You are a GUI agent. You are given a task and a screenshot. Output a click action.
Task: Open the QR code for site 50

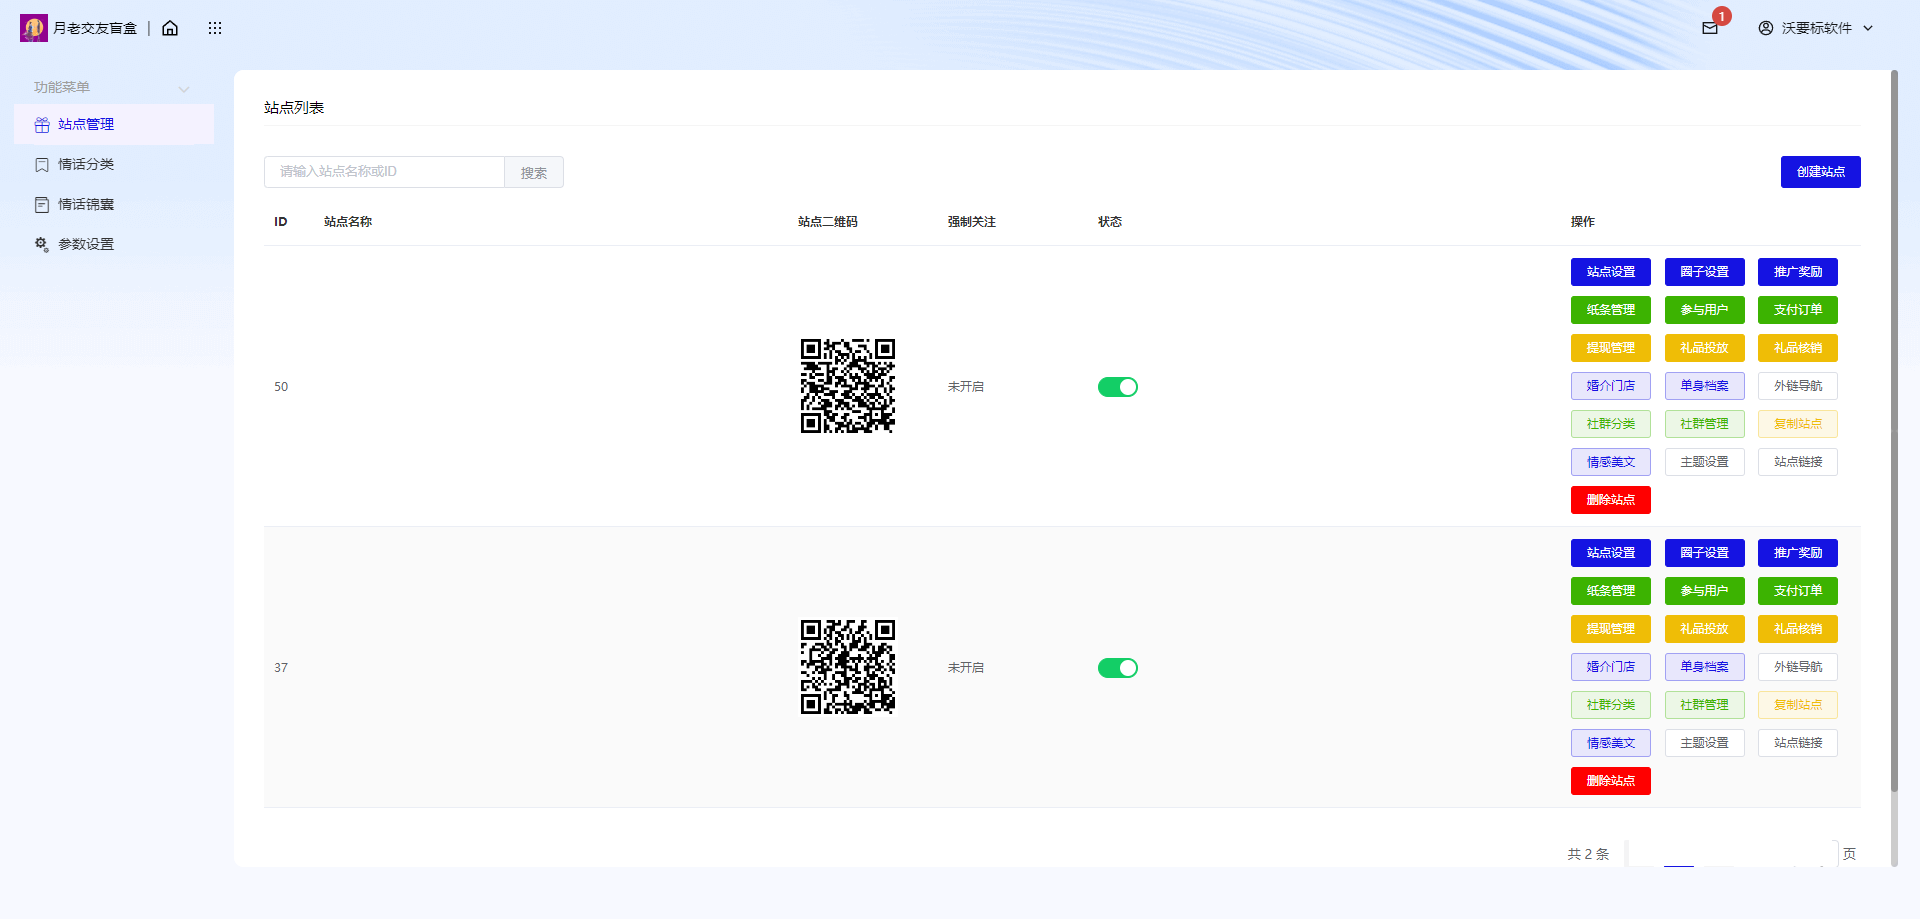click(x=848, y=386)
